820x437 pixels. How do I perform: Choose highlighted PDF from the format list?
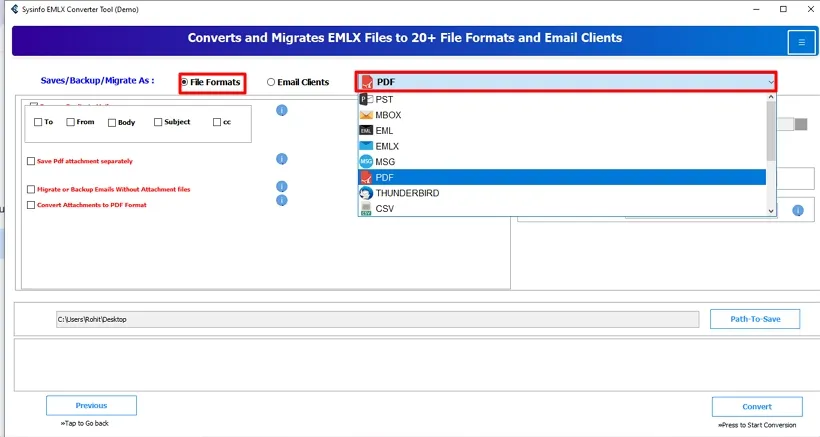(562, 177)
